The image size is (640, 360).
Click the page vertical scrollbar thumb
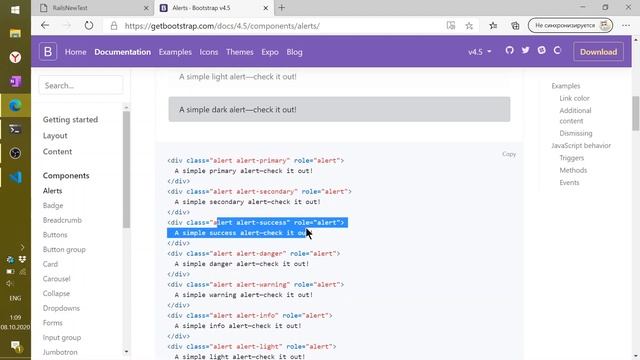[x=636, y=113]
